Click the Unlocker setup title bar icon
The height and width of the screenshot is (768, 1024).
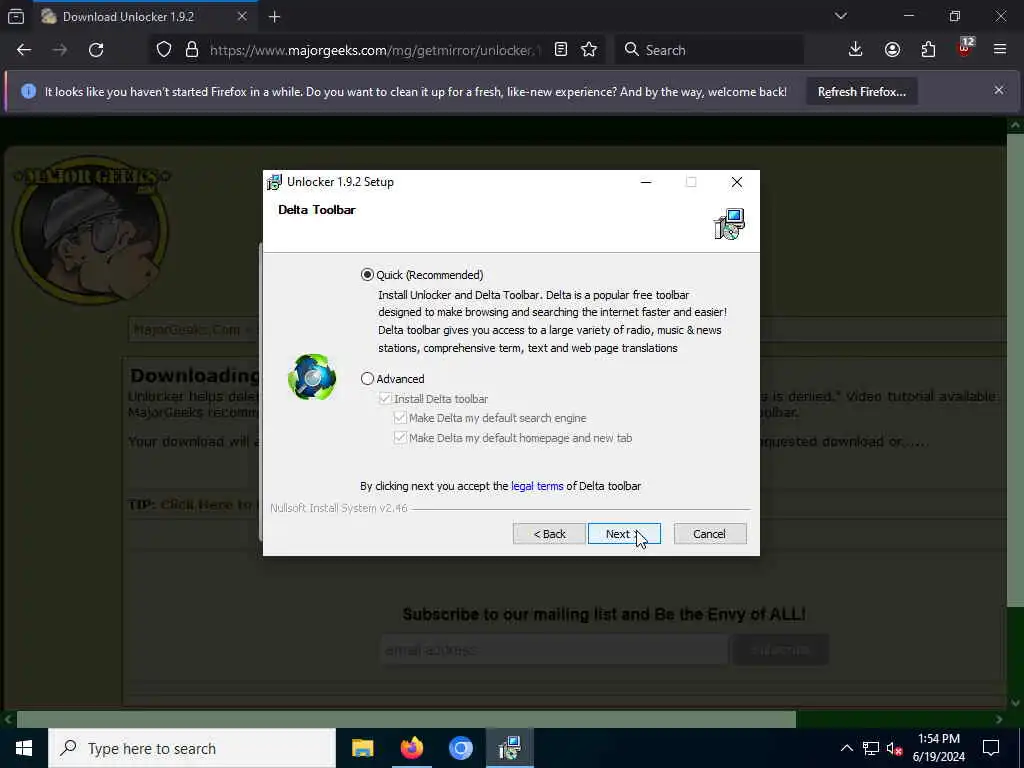click(274, 182)
